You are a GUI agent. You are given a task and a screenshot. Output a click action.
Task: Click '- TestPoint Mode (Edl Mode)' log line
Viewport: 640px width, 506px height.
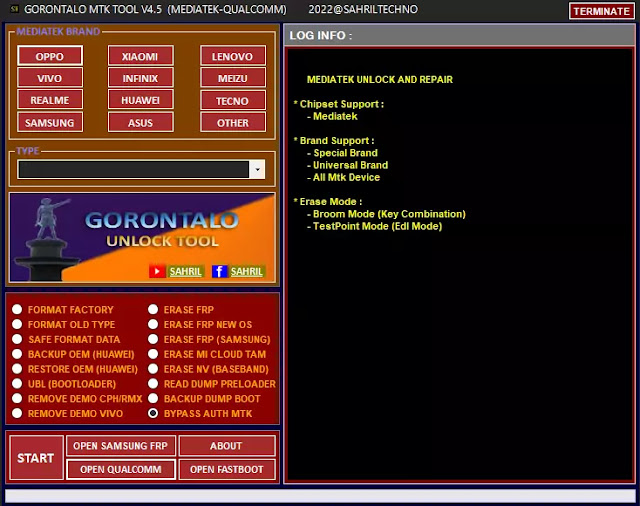click(x=374, y=226)
